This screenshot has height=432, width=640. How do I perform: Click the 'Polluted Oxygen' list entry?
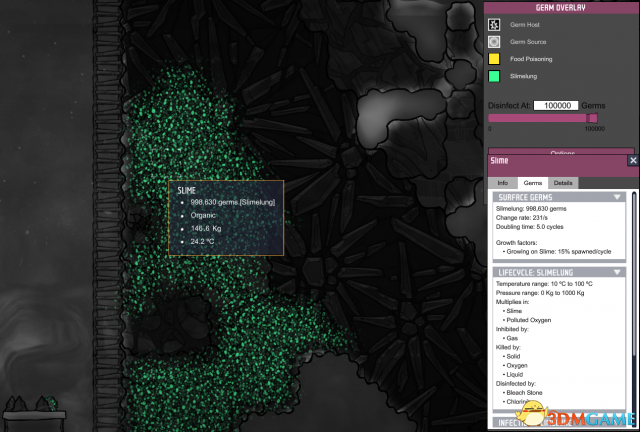click(529, 320)
